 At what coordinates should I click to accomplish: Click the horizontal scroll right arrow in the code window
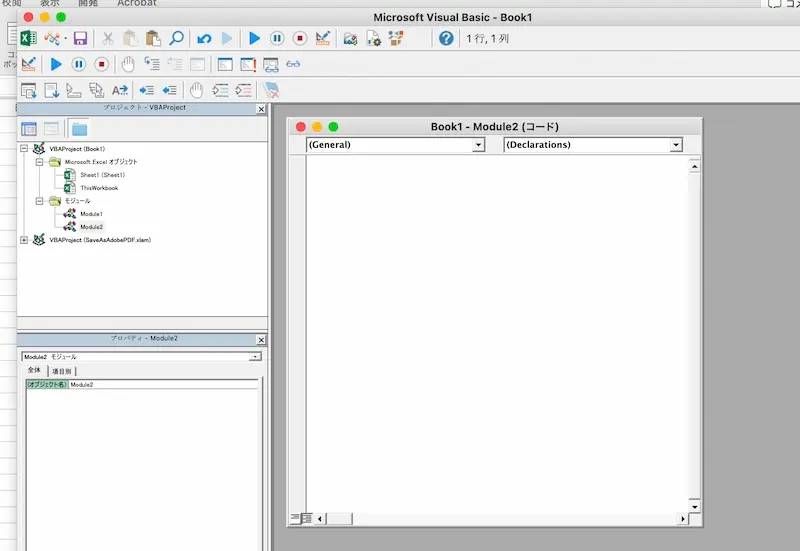point(683,519)
